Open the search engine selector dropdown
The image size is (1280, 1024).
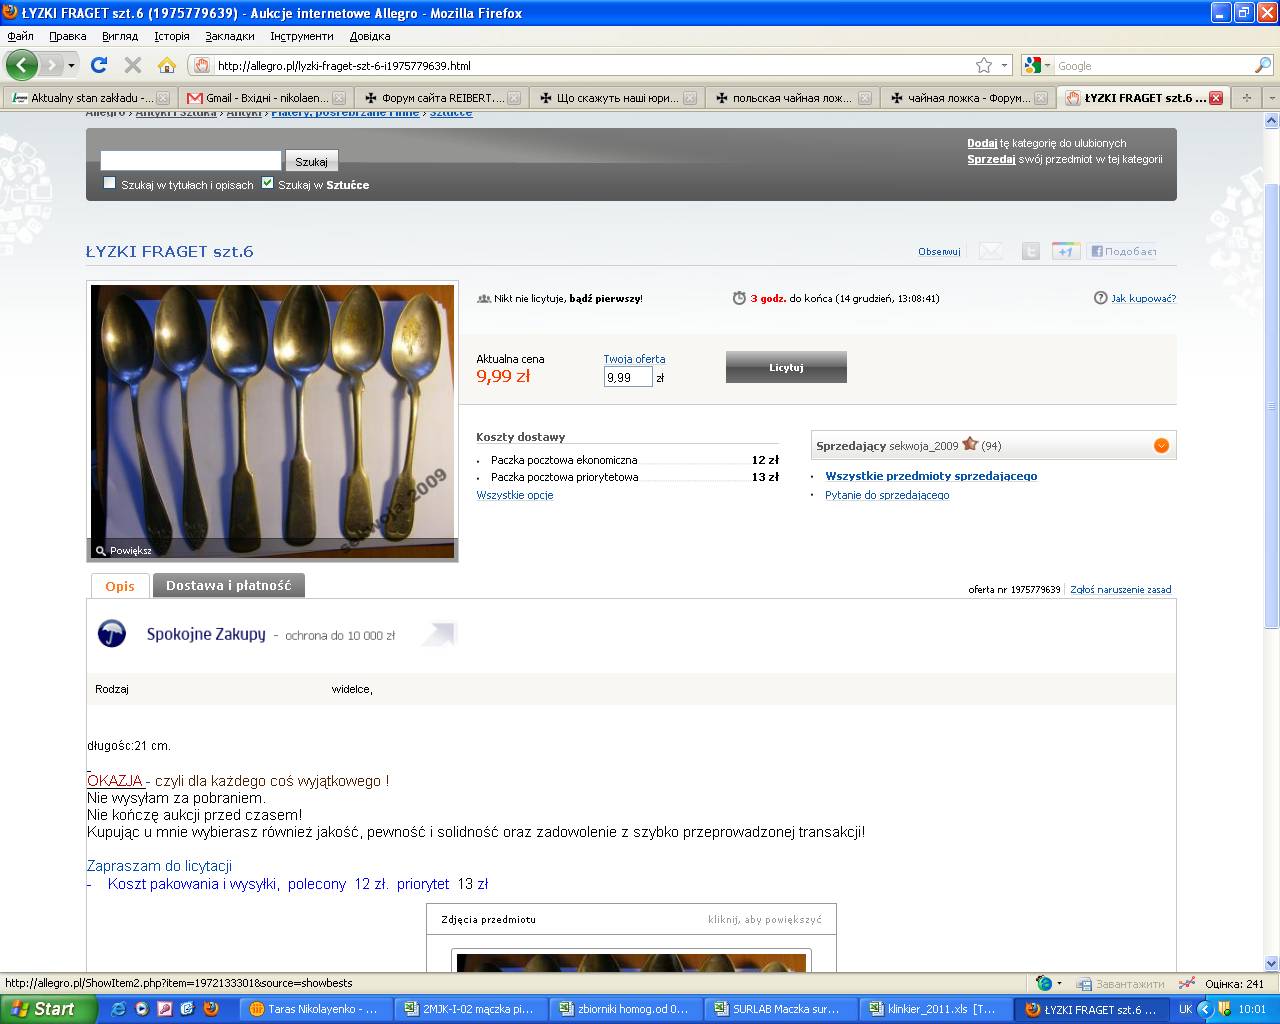pyautogui.click(x=1036, y=65)
